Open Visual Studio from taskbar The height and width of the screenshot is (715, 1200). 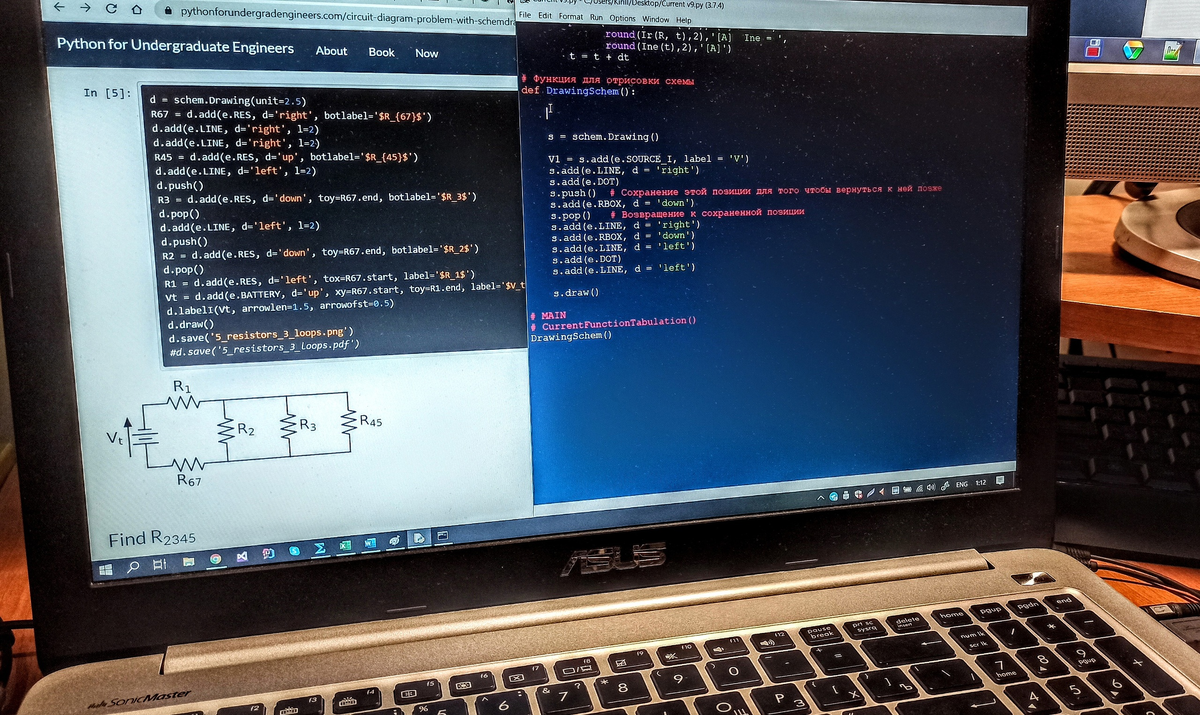click(242, 556)
